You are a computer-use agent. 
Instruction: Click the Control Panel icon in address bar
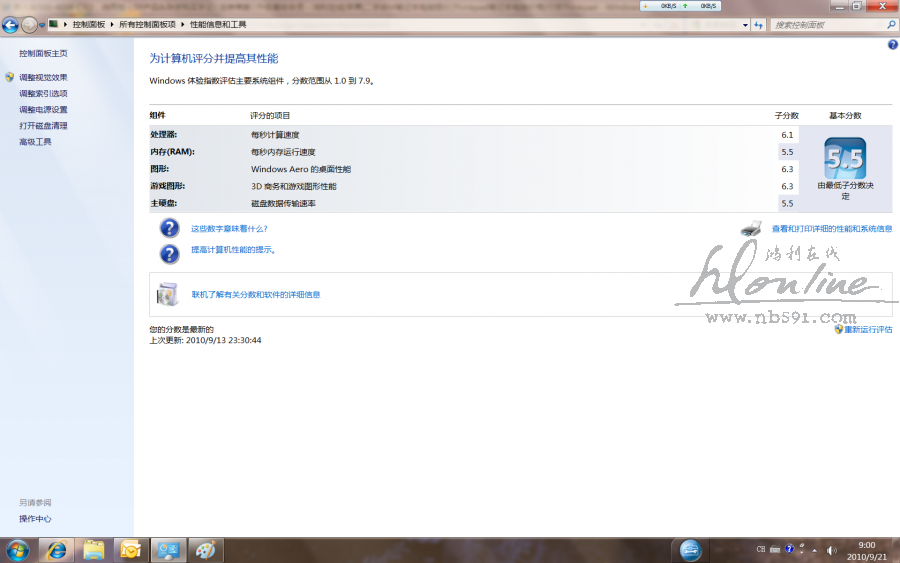click(53, 24)
